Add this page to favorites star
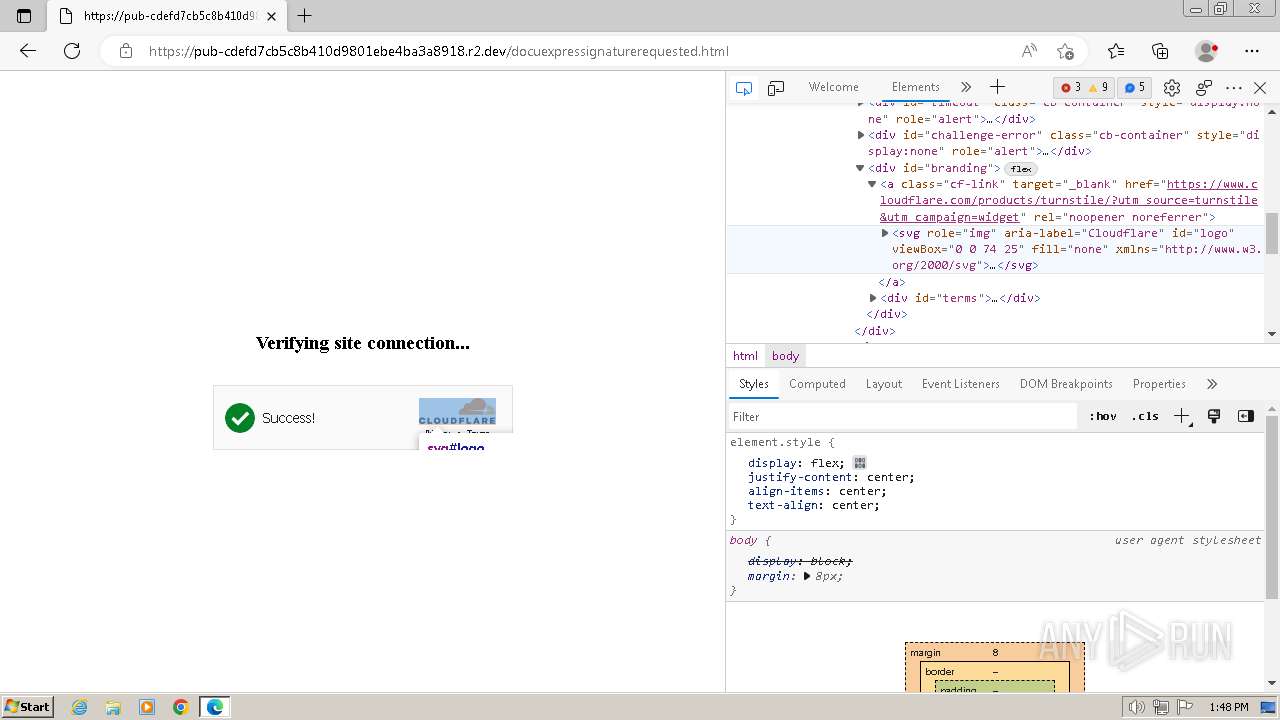Viewport: 1280px width, 720px height. pyautogui.click(x=1065, y=51)
